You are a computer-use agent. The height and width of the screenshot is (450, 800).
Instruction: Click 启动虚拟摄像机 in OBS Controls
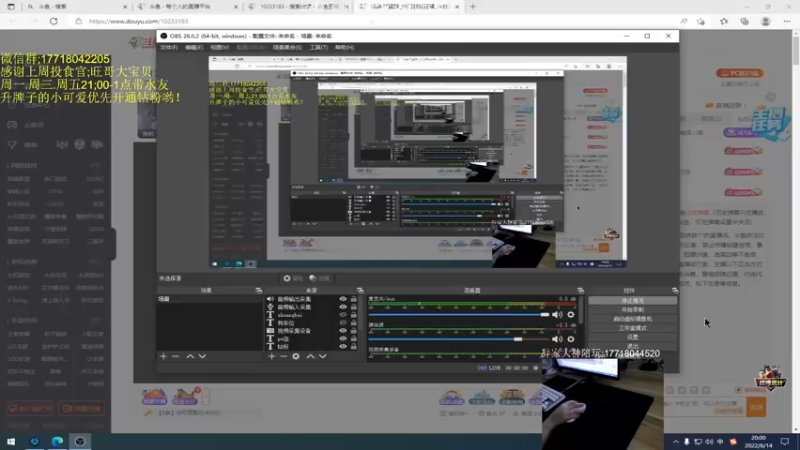633,319
